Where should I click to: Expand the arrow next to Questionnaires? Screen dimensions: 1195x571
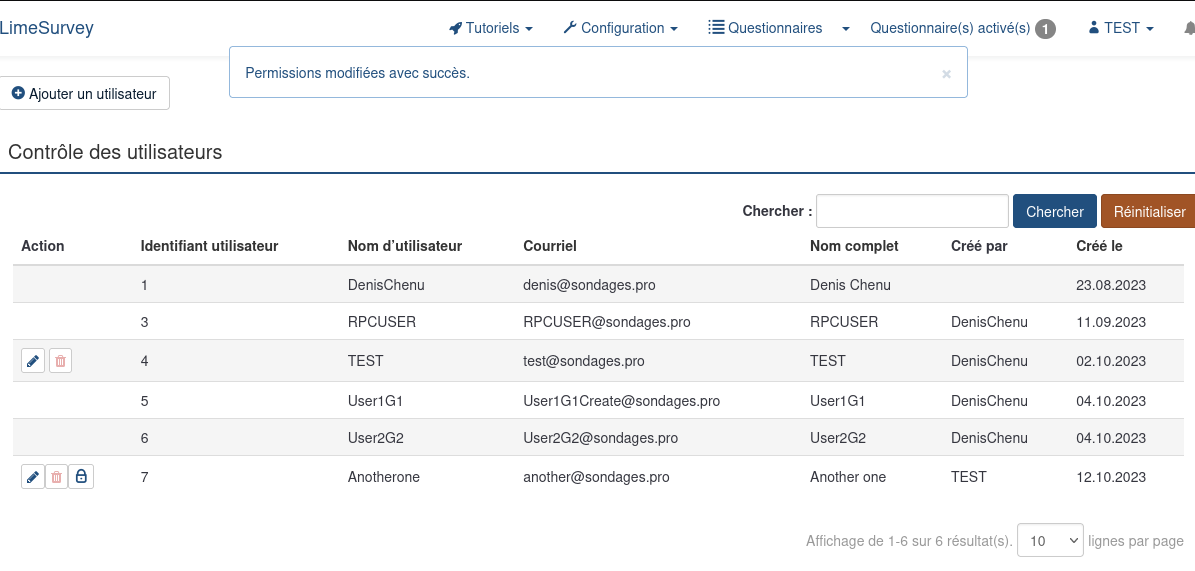pos(846,29)
